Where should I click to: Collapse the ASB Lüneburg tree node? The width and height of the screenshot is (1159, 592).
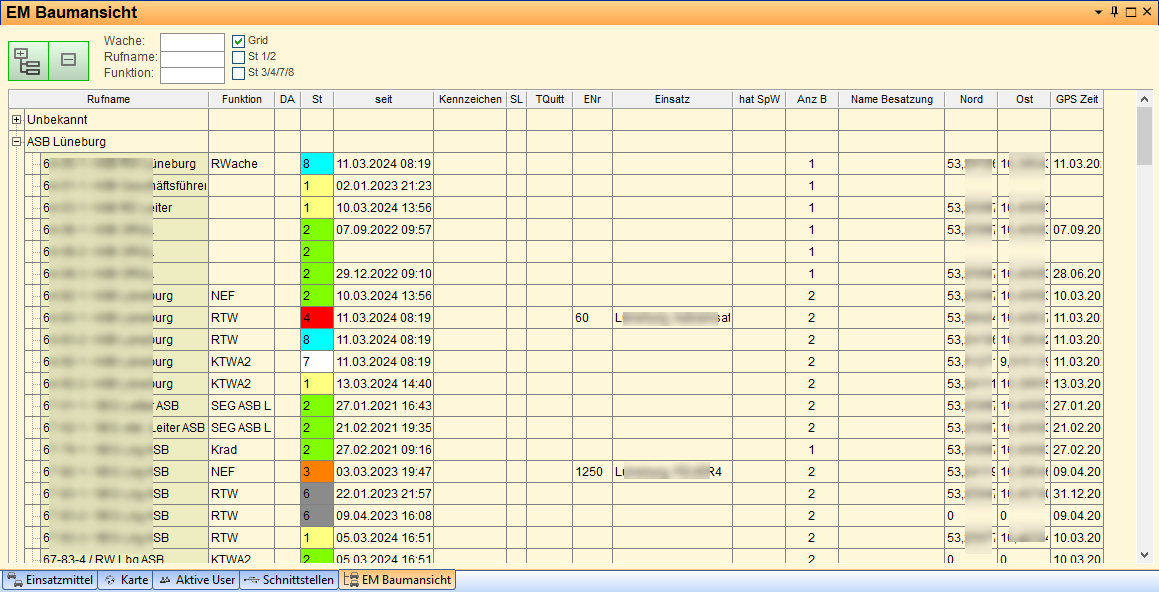(16, 142)
